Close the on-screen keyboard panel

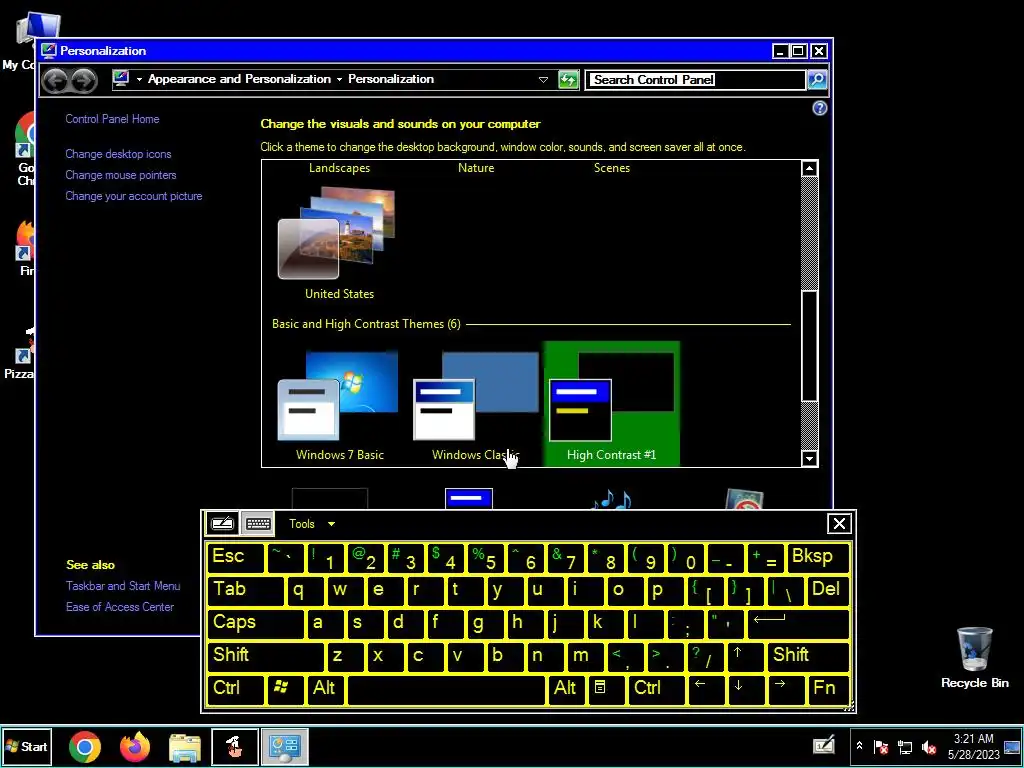click(x=839, y=523)
